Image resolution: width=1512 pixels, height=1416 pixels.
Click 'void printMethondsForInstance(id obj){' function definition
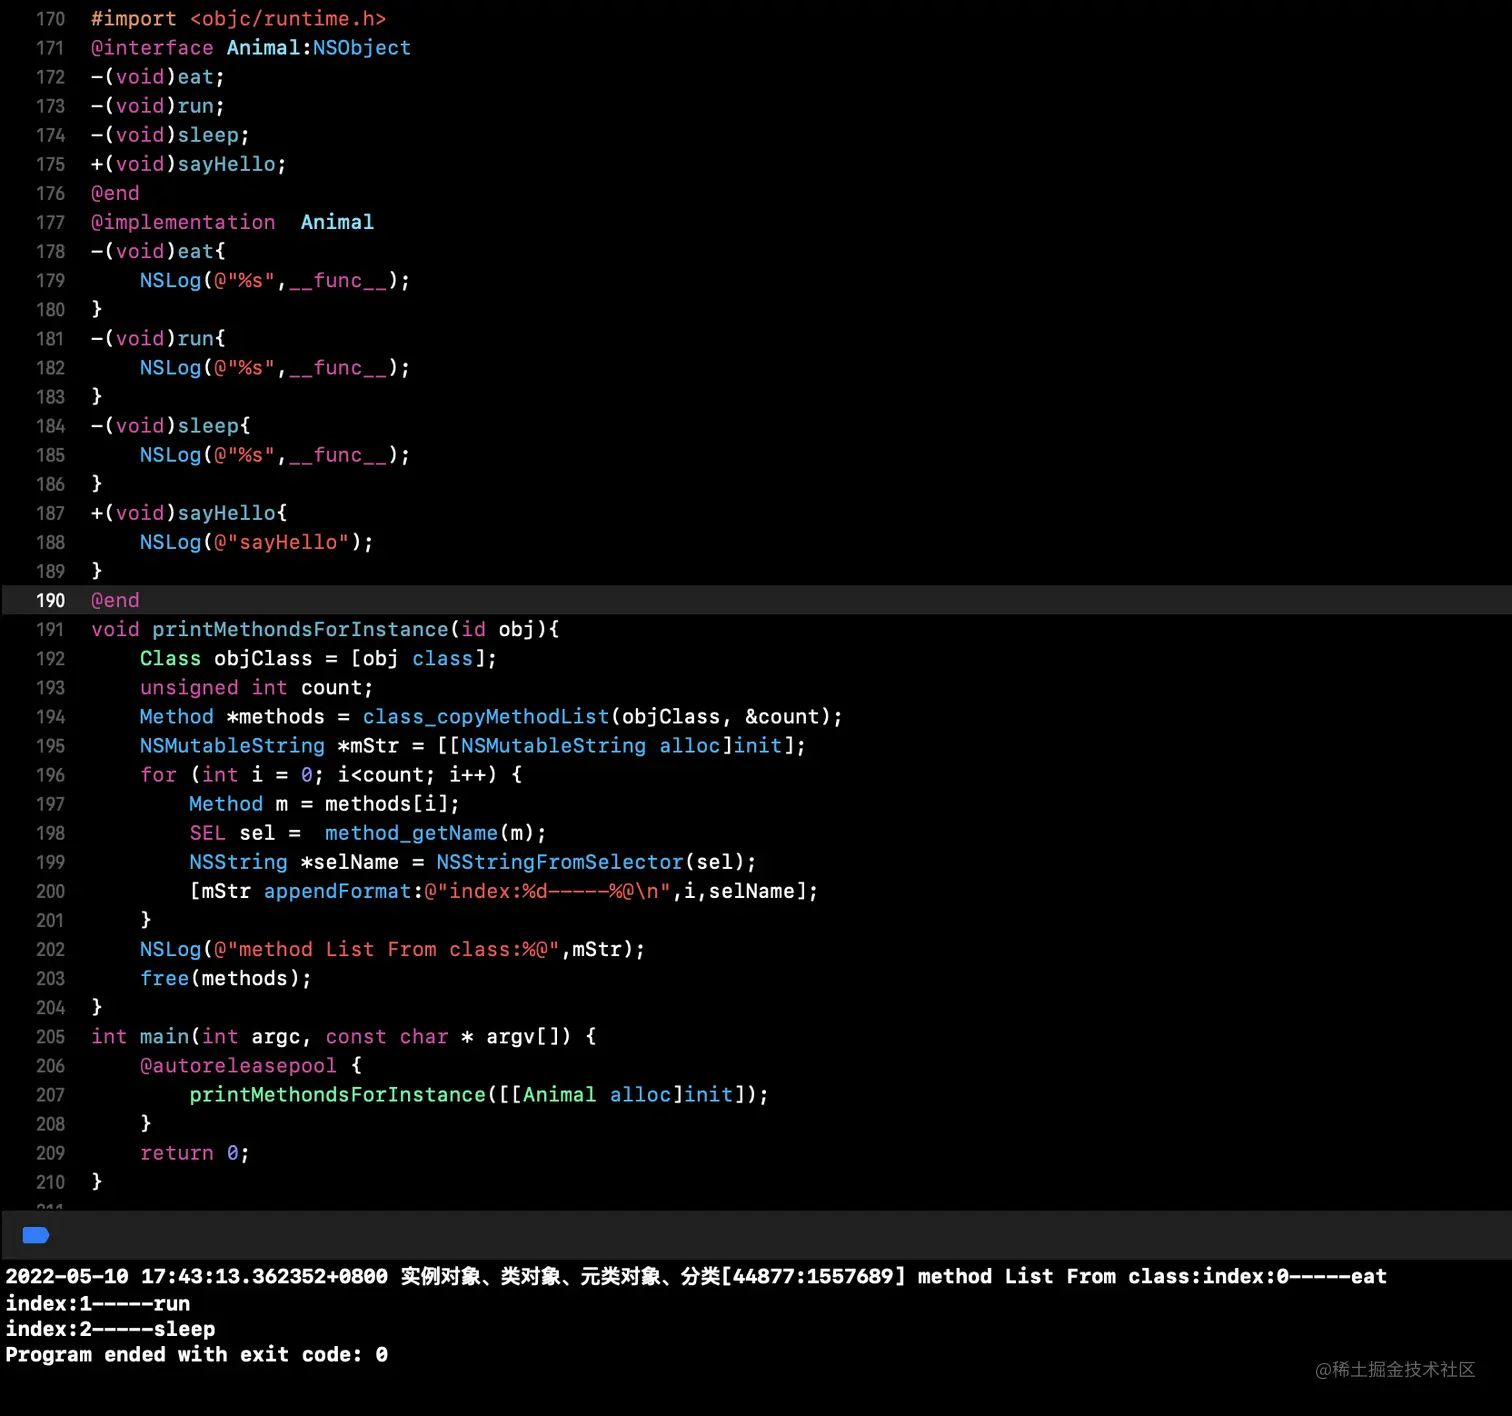tap(325, 629)
